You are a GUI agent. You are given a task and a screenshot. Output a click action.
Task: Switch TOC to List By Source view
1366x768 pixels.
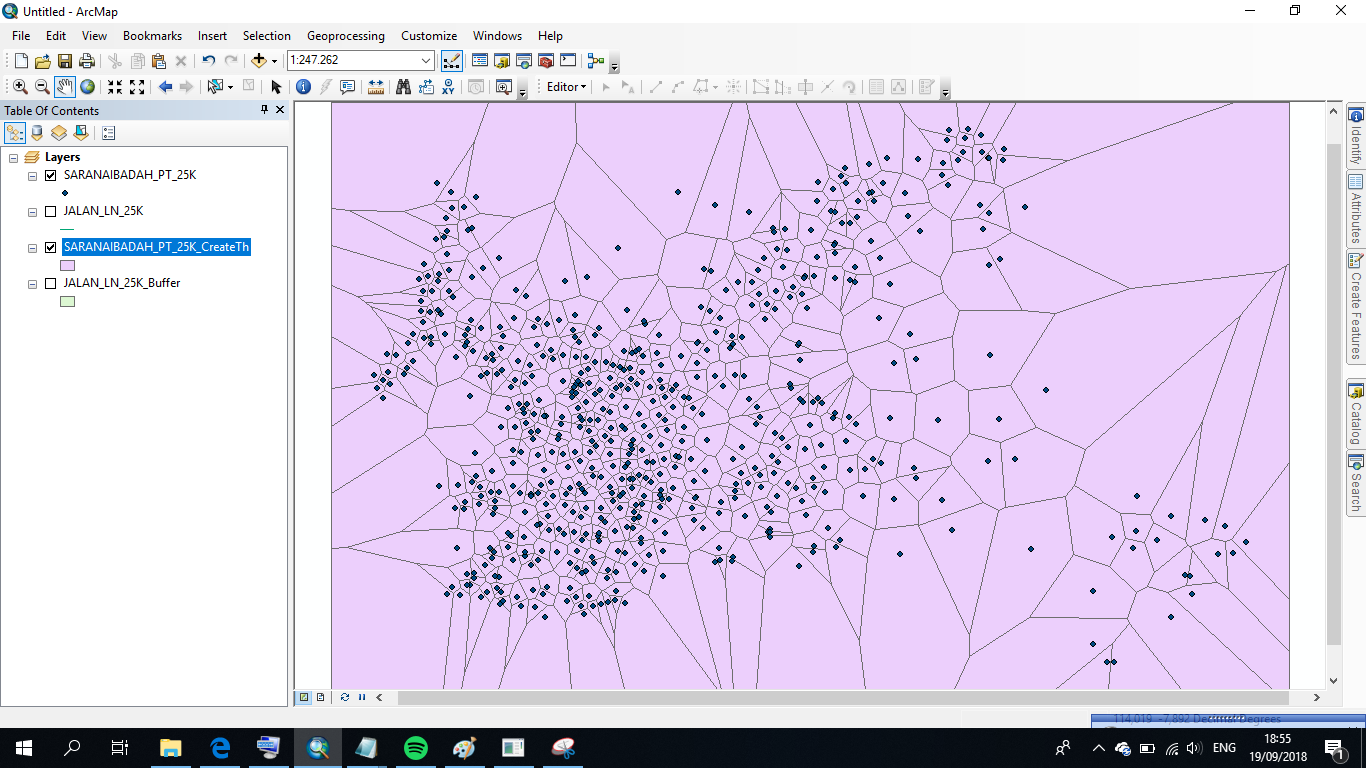(36, 132)
